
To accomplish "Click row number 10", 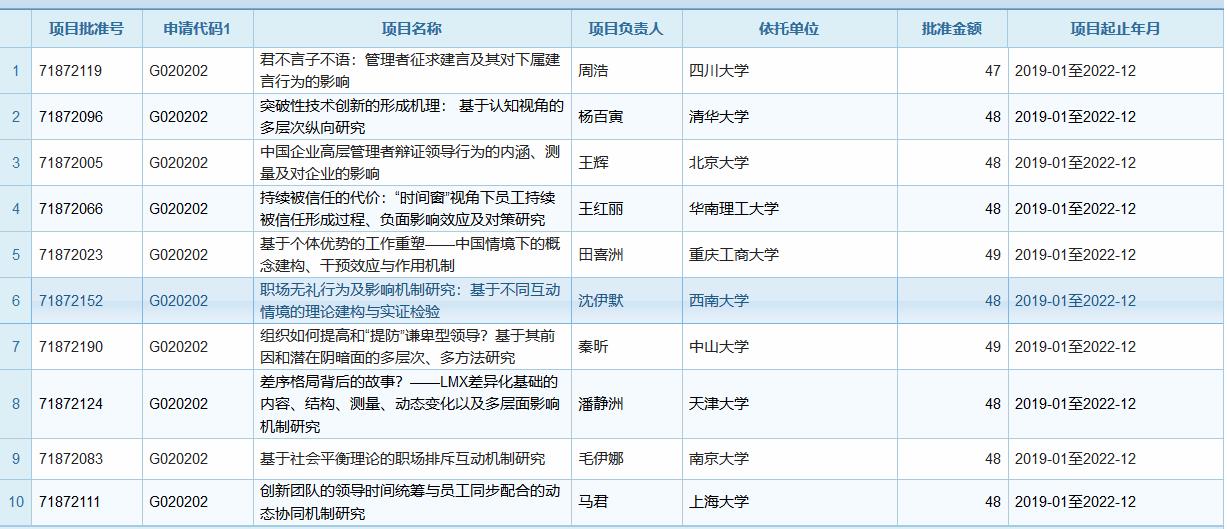I will pos(16,502).
